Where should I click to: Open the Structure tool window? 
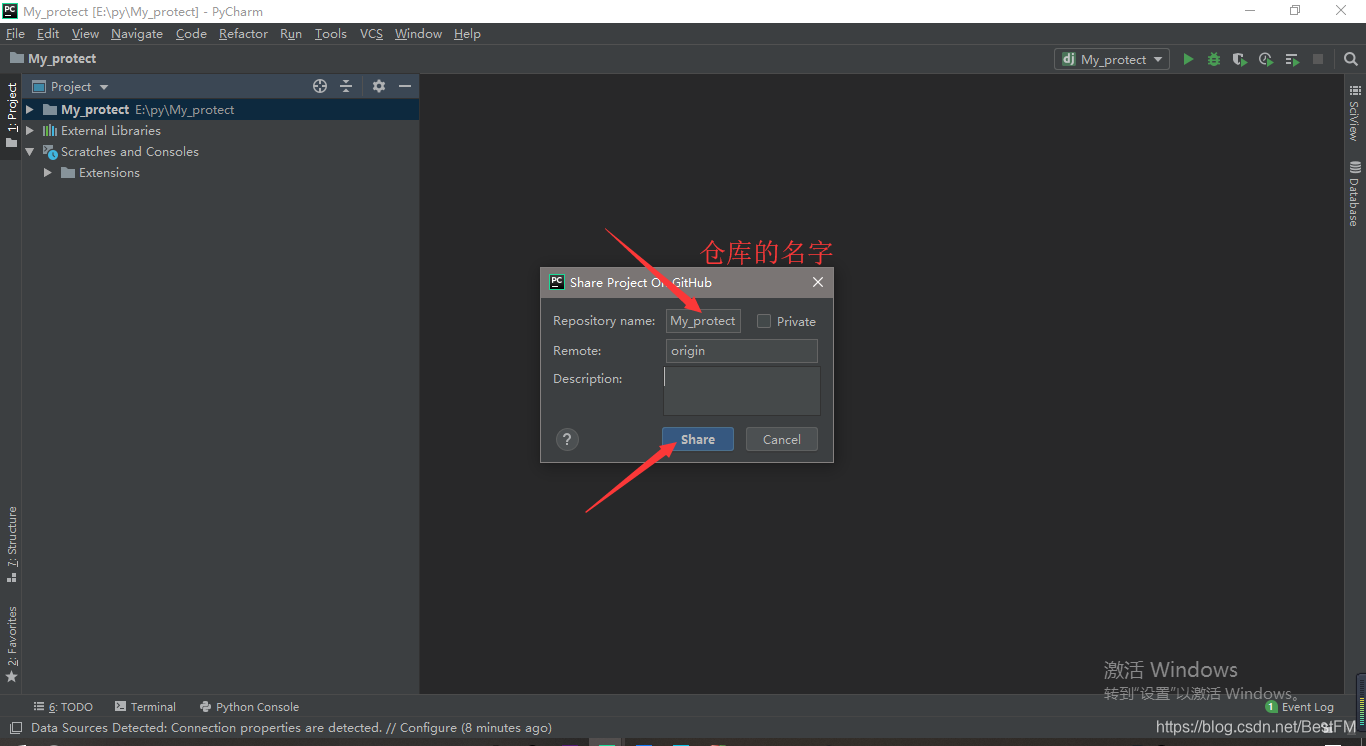(12, 545)
